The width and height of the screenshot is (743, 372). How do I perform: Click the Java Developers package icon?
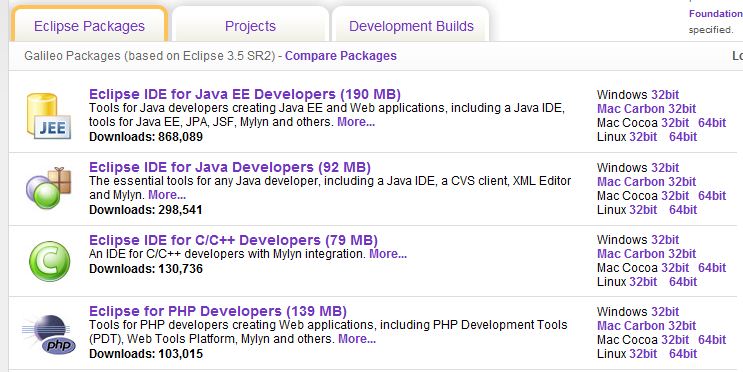coord(48,188)
